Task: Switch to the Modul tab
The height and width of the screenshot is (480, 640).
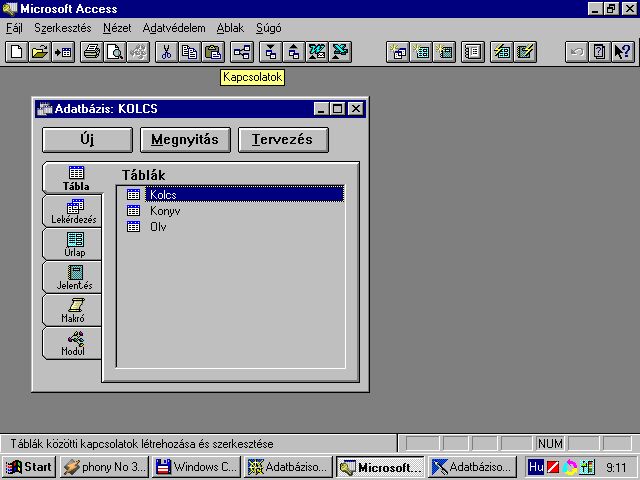Action: tap(72, 343)
